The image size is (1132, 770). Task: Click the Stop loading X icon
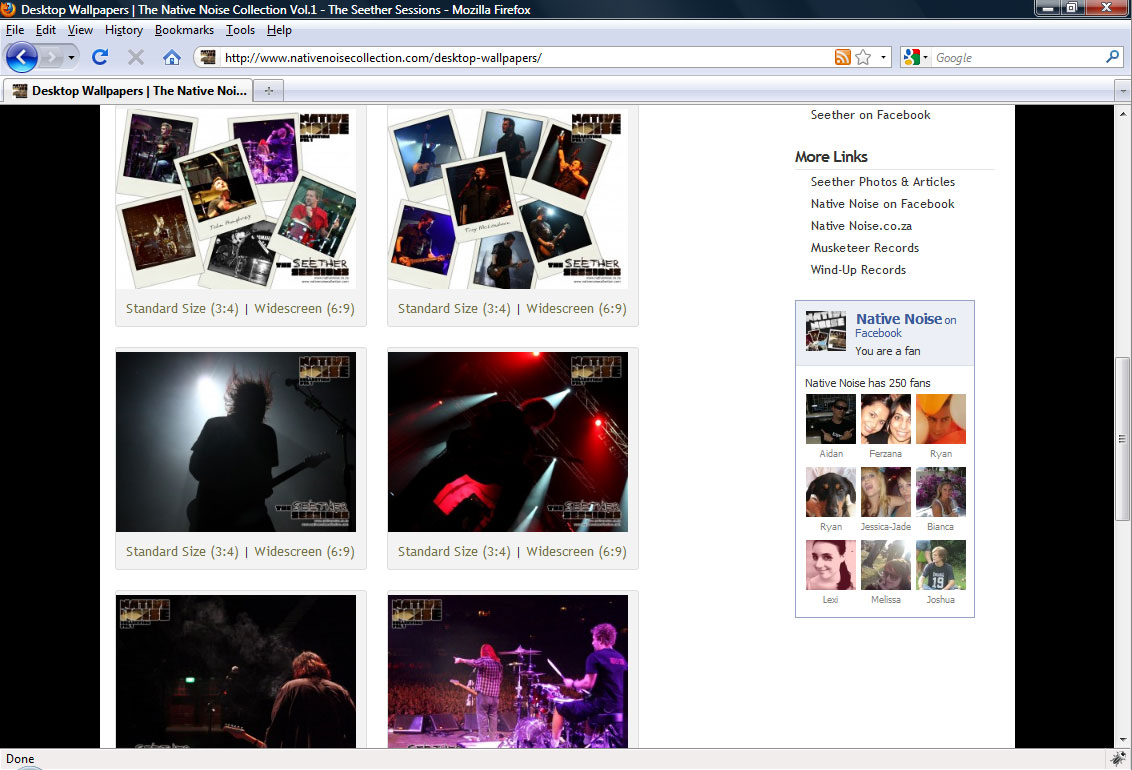click(136, 57)
